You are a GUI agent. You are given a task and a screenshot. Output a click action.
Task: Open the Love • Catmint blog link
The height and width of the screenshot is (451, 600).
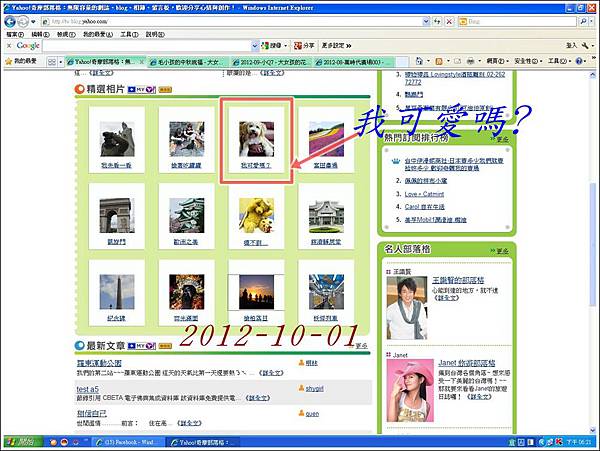pos(424,194)
